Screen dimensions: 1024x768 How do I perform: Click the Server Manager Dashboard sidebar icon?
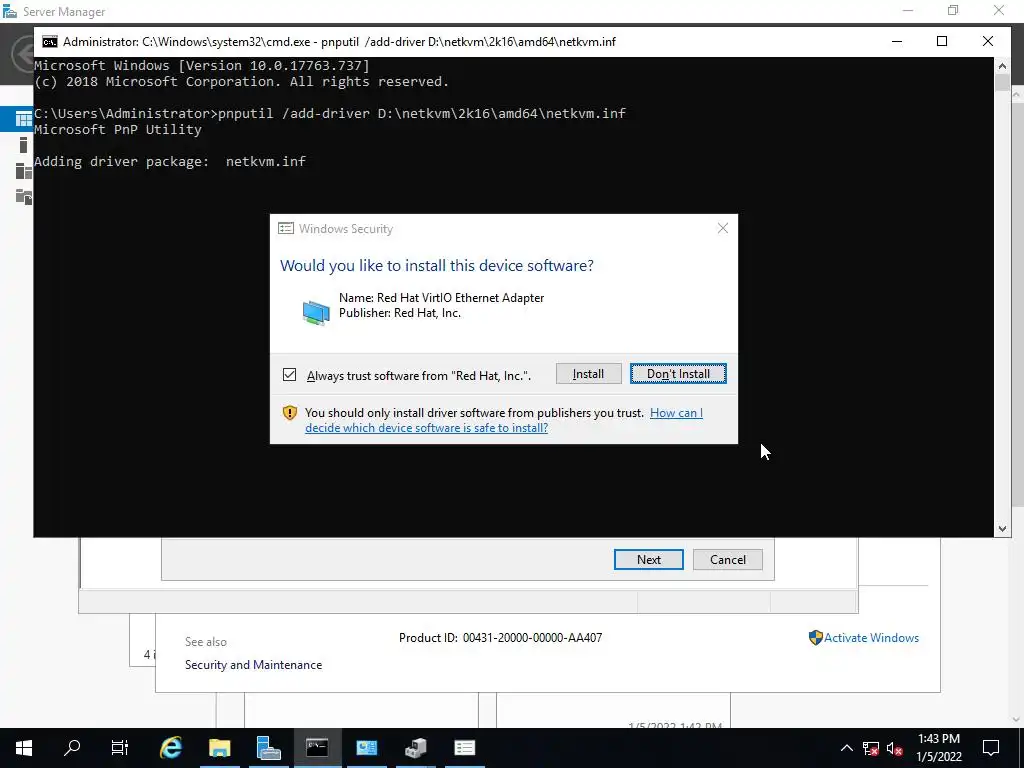click(x=24, y=119)
